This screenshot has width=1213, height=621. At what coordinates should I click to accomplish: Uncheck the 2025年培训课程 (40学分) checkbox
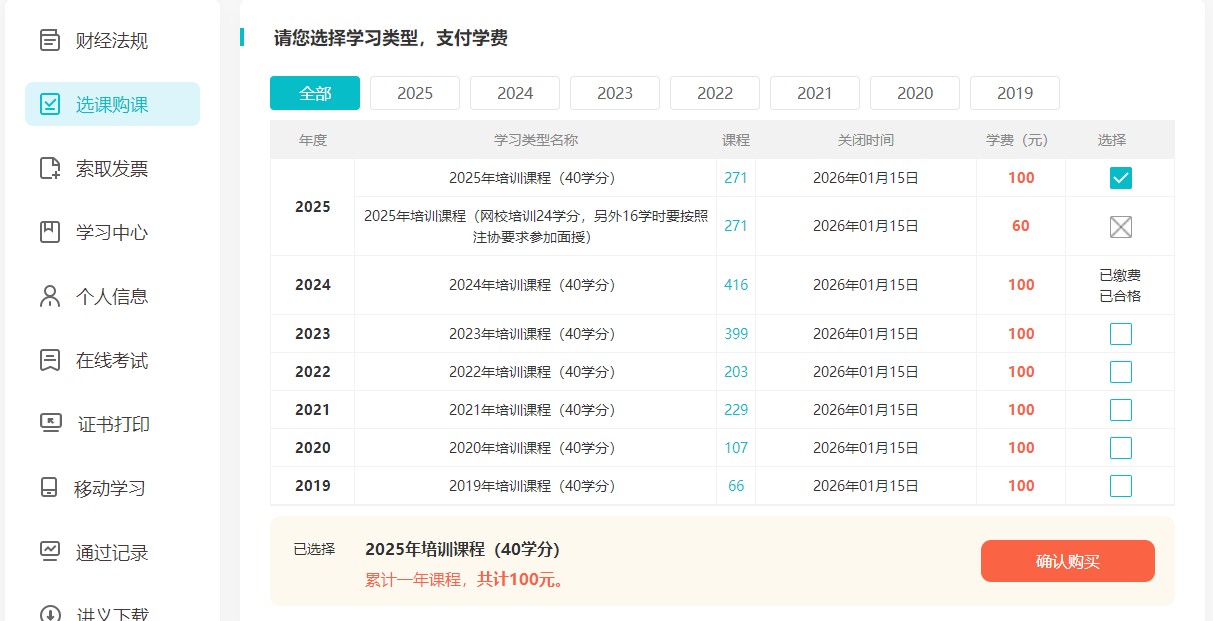pyautogui.click(x=1120, y=178)
